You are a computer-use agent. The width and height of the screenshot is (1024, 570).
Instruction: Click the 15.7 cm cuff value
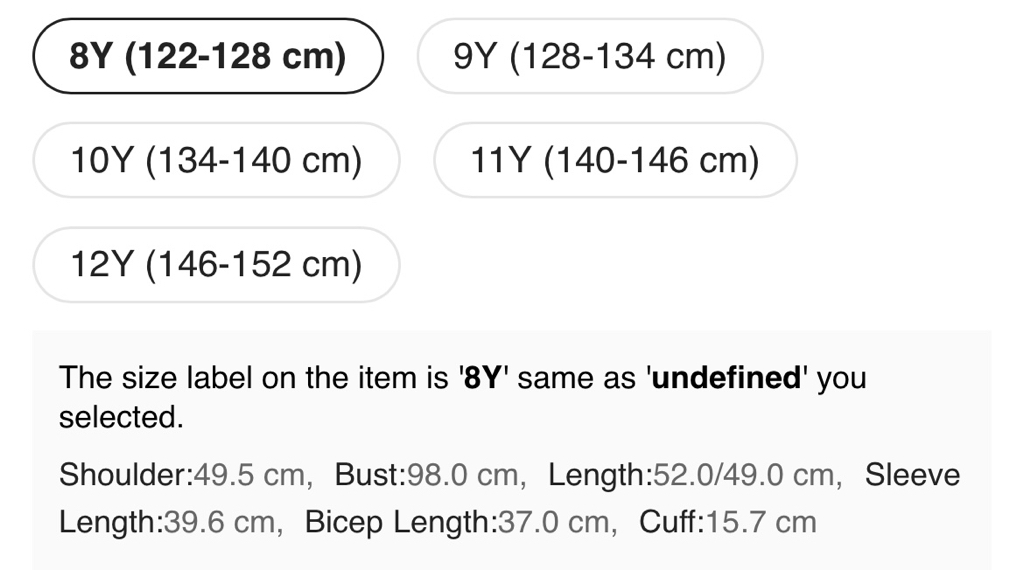761,522
